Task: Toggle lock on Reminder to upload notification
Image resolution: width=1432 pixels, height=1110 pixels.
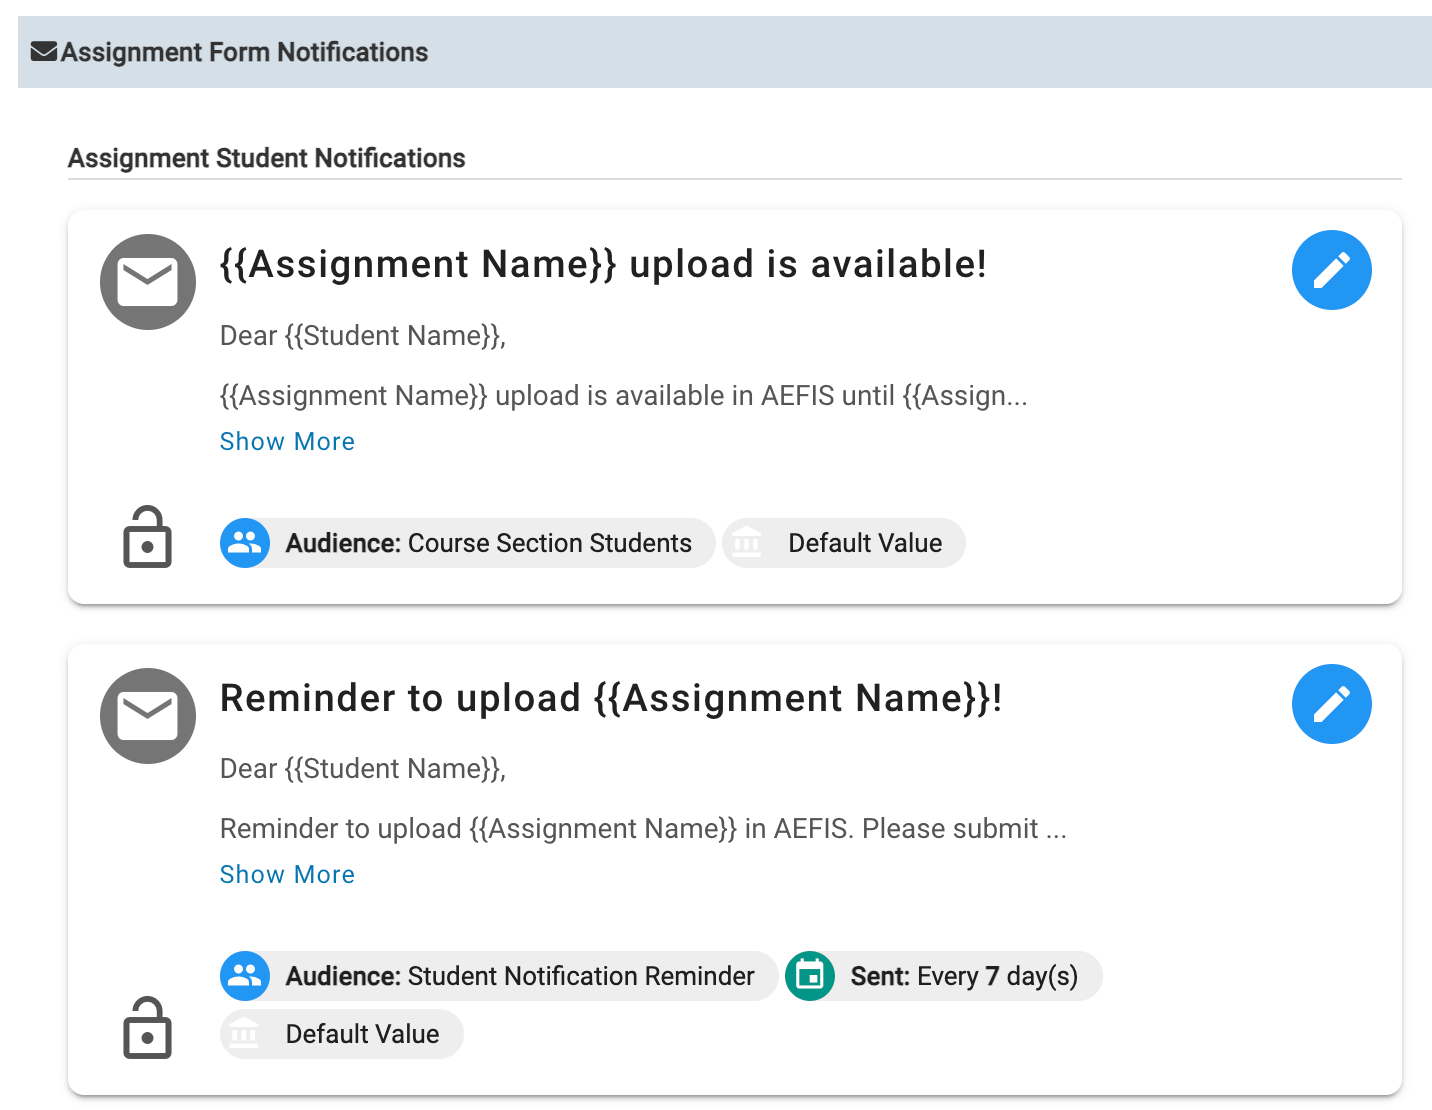Action: (147, 1028)
